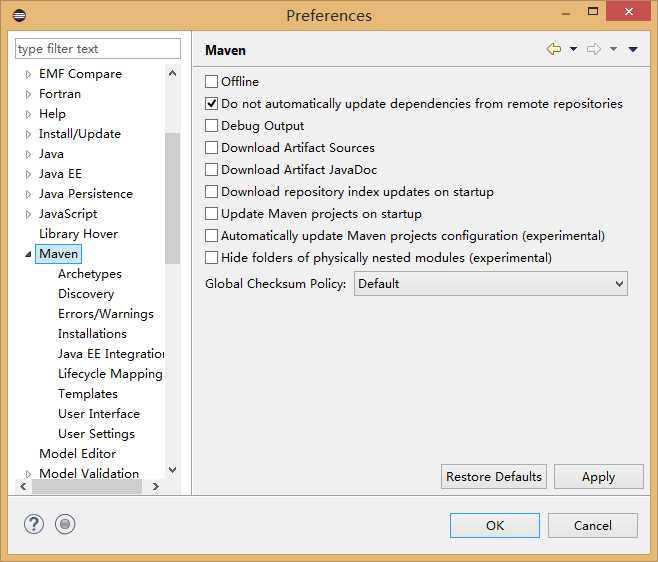Check Update Maven projects on startup
The width and height of the screenshot is (658, 562).
(211, 214)
